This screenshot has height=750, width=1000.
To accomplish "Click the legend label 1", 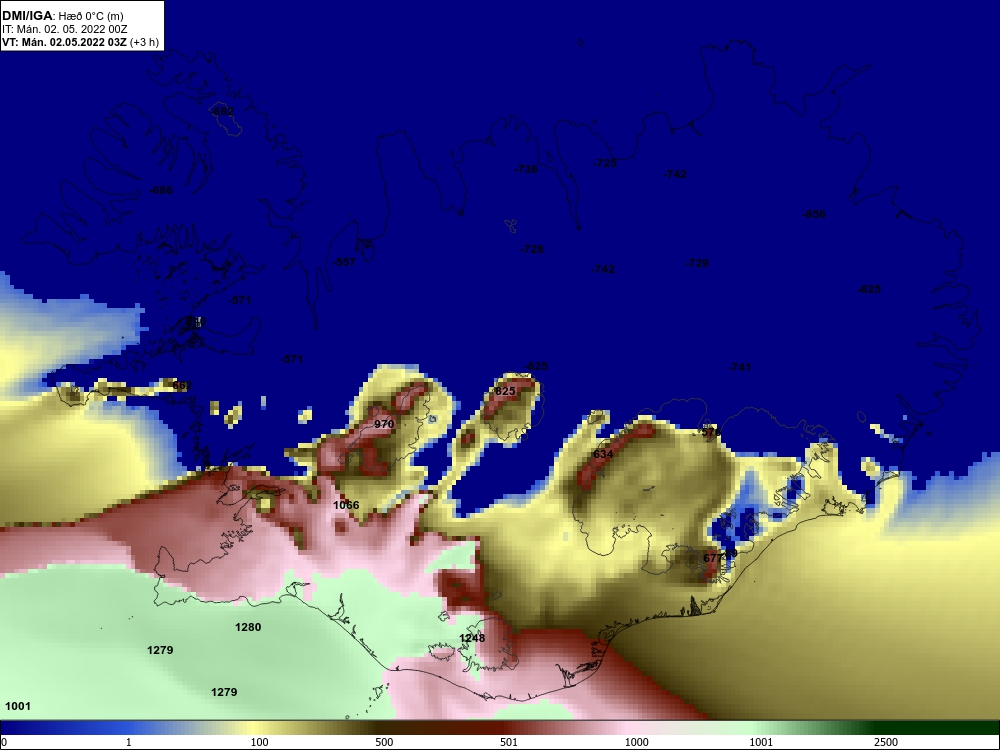I will pyautogui.click(x=129, y=742).
